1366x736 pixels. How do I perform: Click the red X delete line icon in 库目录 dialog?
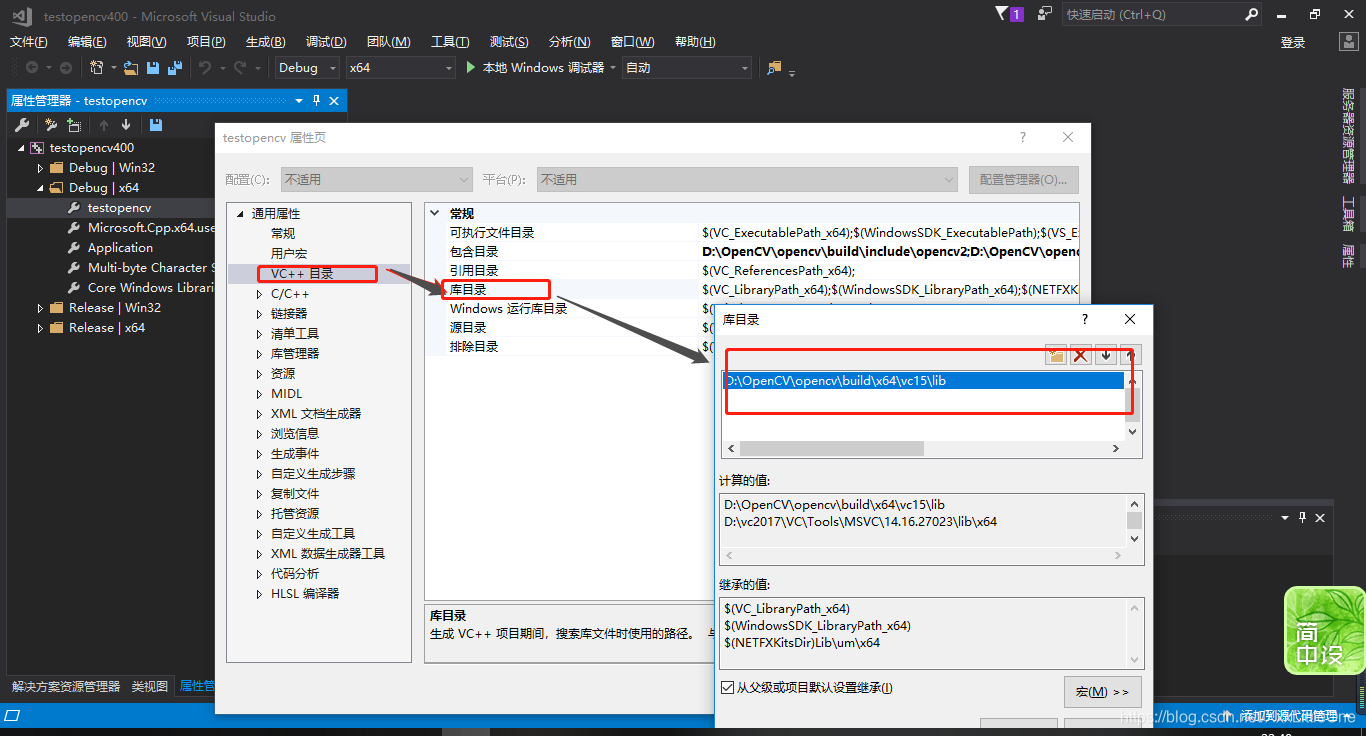pyautogui.click(x=1080, y=356)
